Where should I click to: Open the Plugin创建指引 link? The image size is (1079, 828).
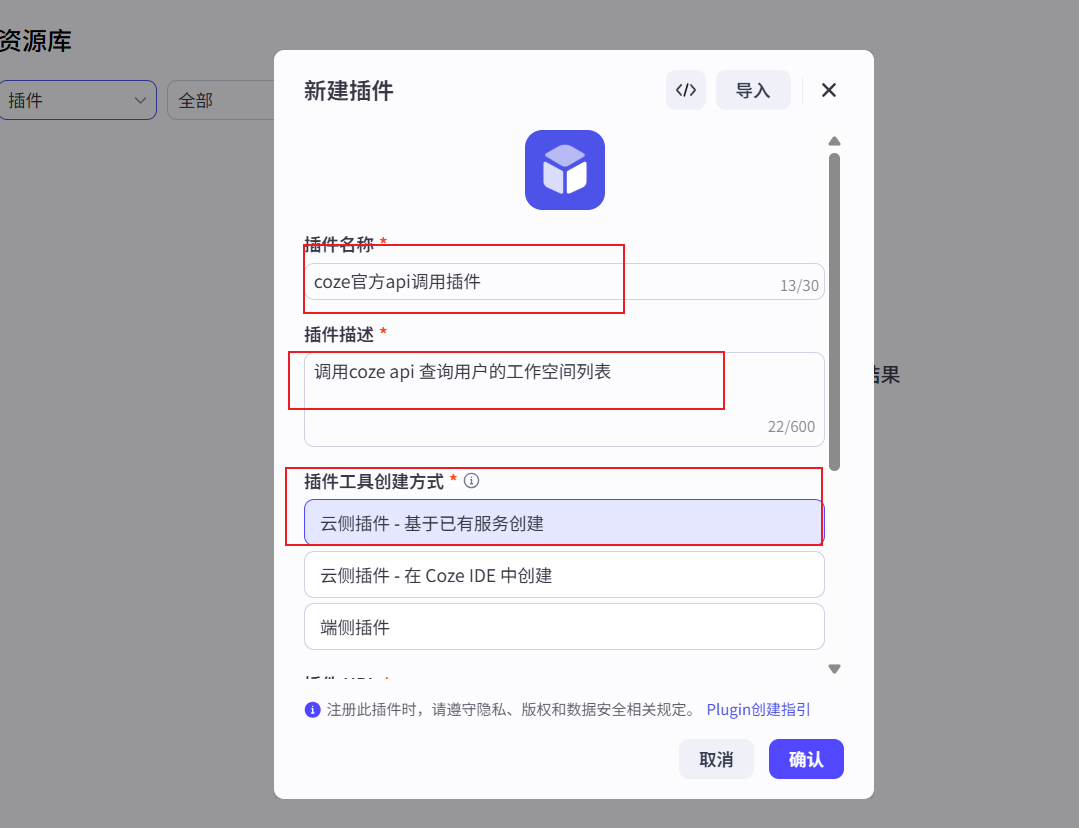pos(758,710)
